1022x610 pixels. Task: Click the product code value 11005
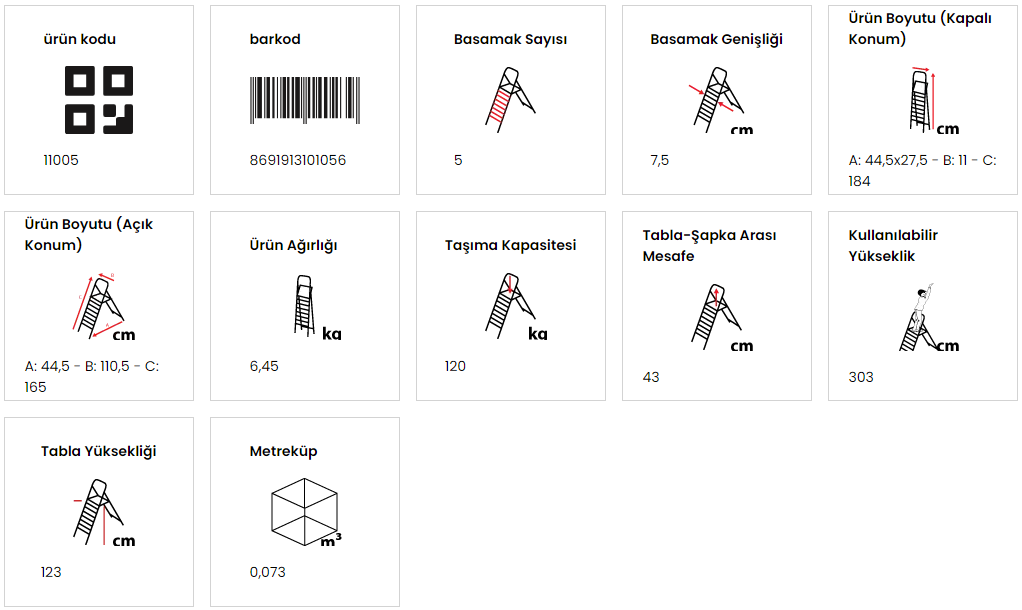(61, 160)
